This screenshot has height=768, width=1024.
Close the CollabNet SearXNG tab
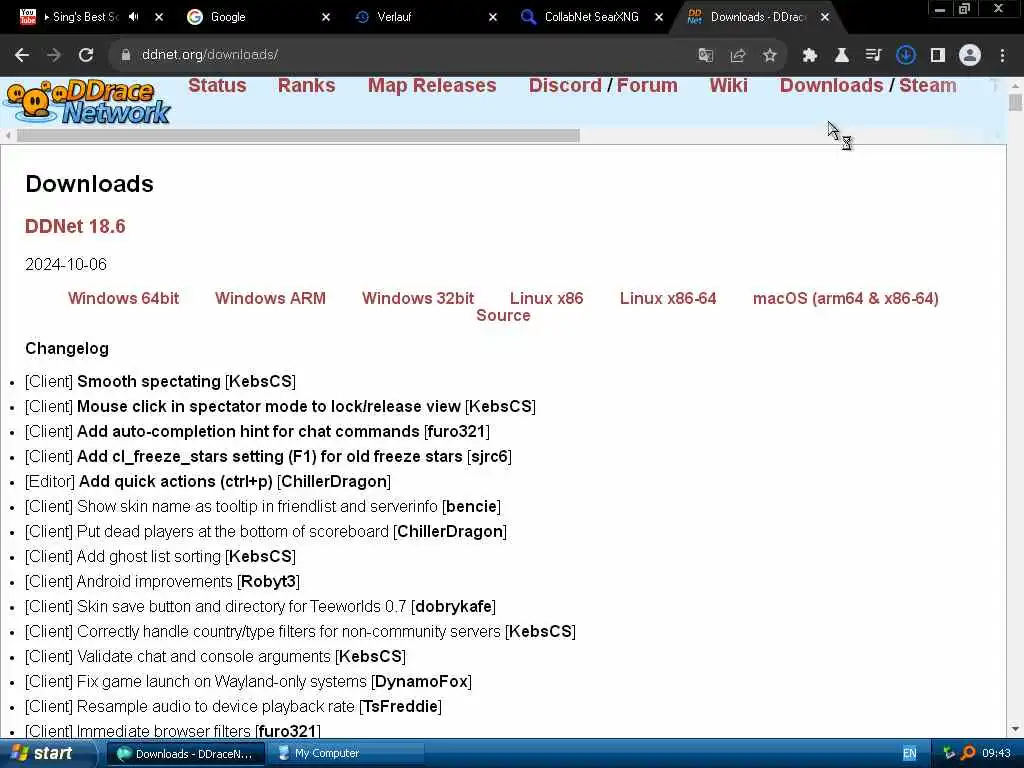659,17
